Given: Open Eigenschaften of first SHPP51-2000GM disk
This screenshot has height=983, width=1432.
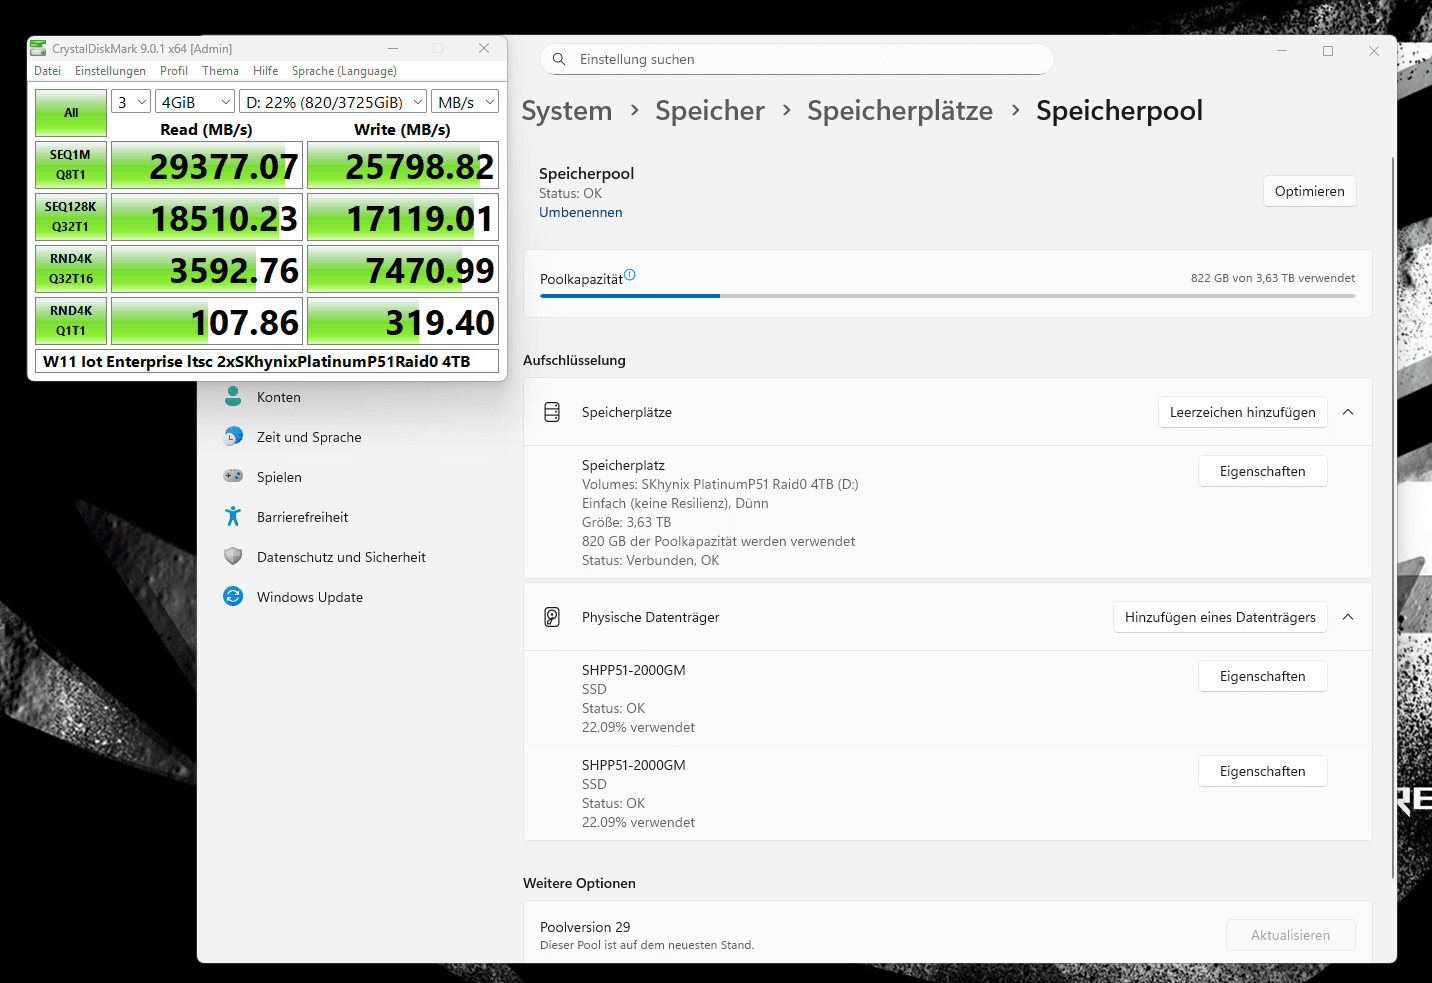Looking at the screenshot, I should click(x=1263, y=676).
